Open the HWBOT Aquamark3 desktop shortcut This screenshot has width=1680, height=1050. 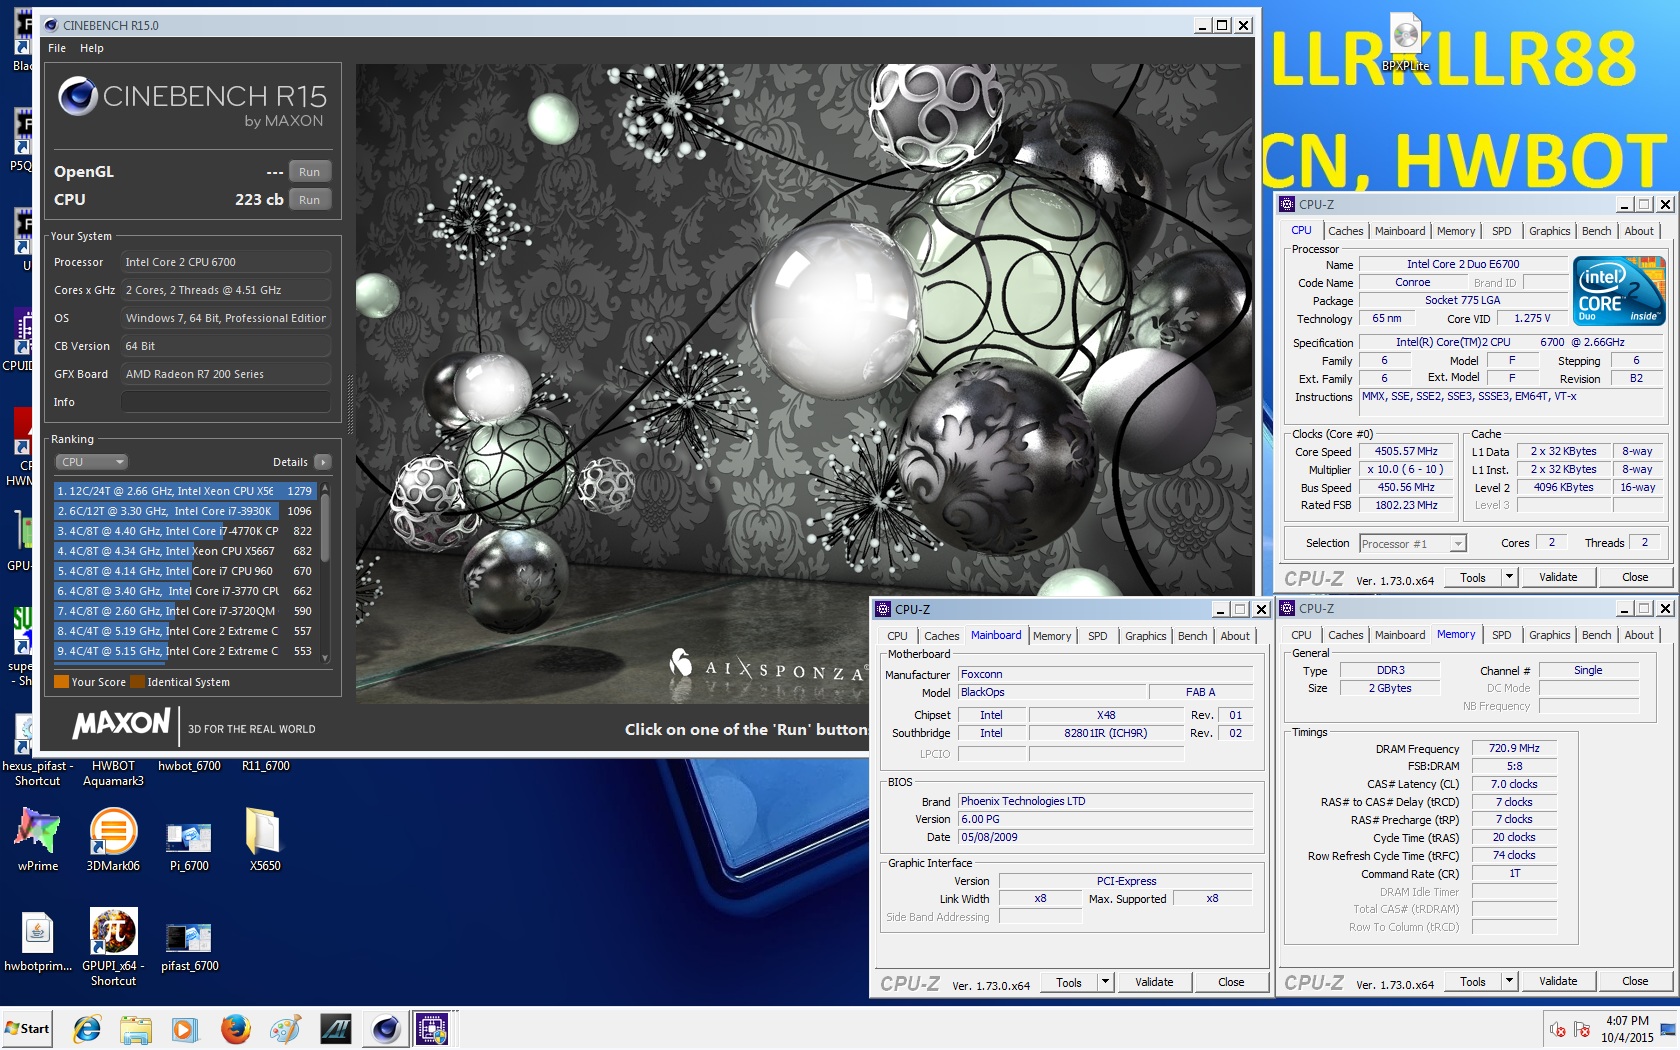pyautogui.click(x=113, y=773)
